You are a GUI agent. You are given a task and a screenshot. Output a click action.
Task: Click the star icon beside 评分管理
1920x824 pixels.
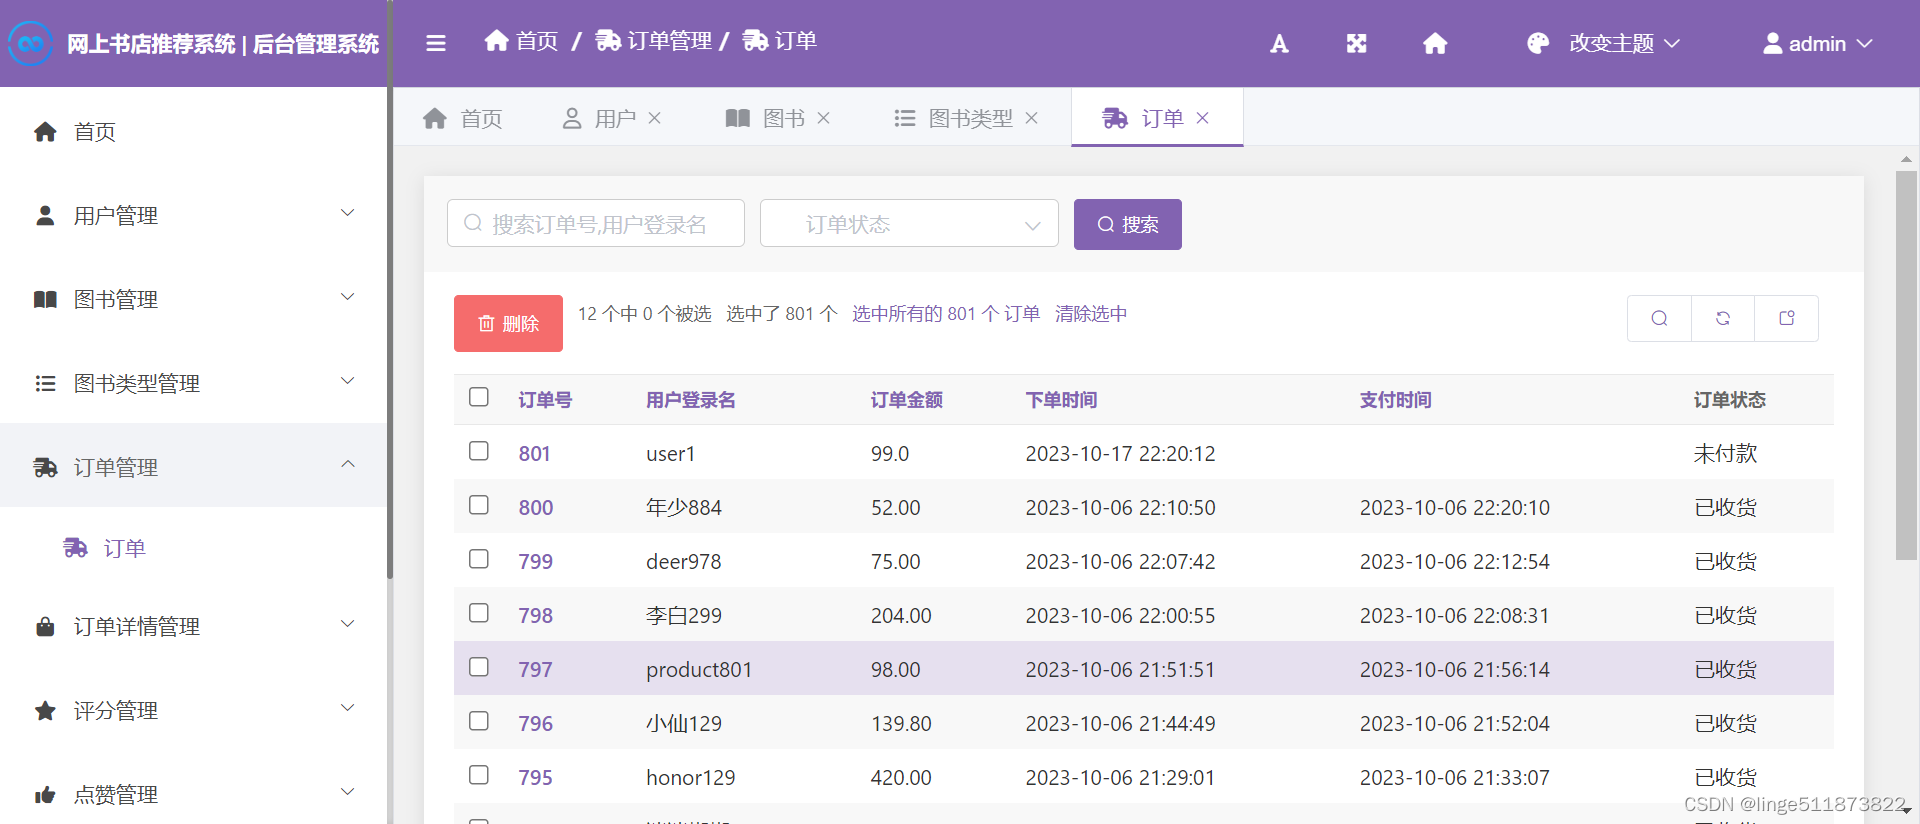pos(45,710)
